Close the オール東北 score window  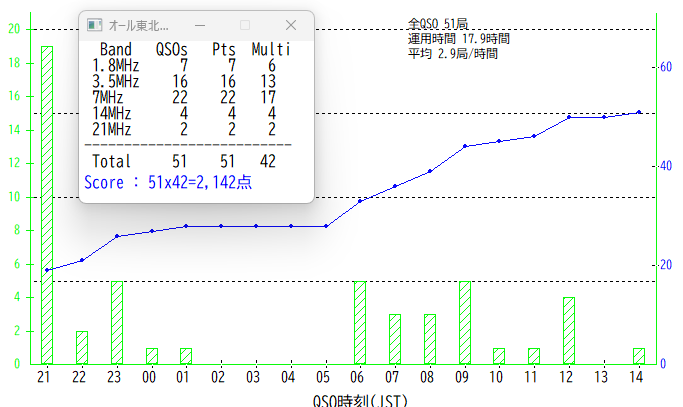(x=291, y=24)
